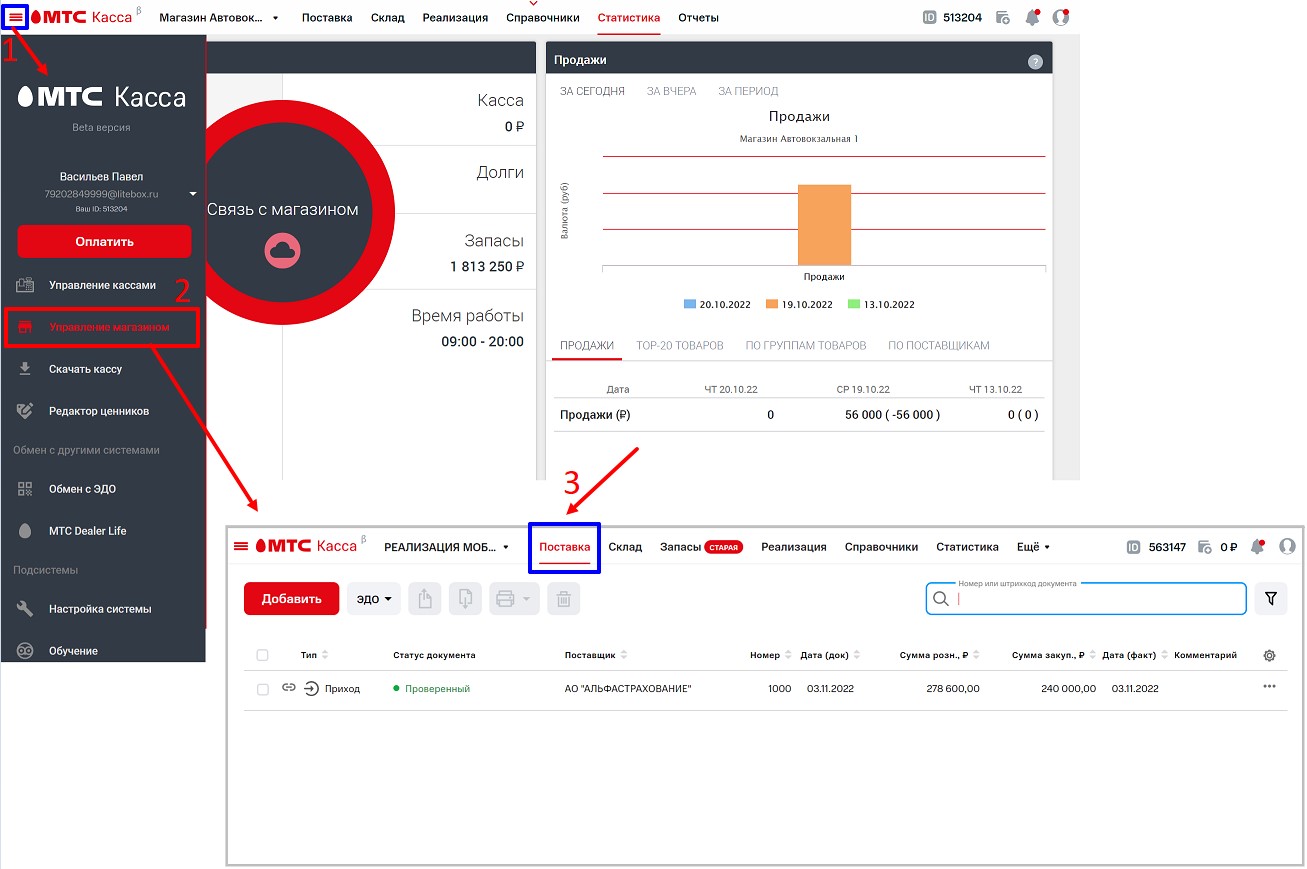Sort table by Номер column

(x=771, y=656)
